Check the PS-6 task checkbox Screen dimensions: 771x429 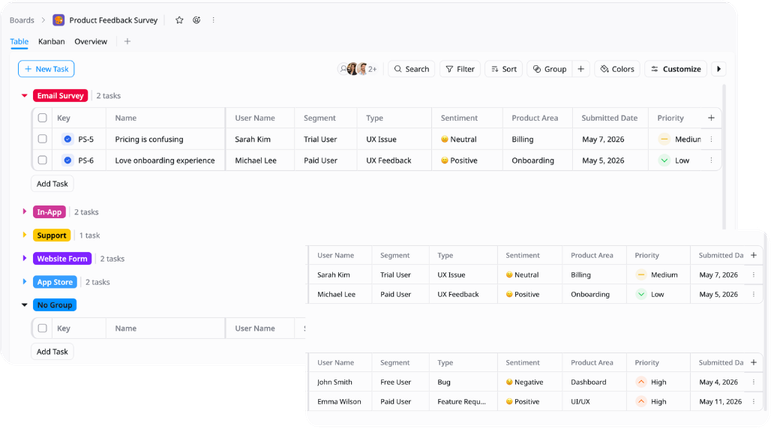pyautogui.click(x=42, y=160)
